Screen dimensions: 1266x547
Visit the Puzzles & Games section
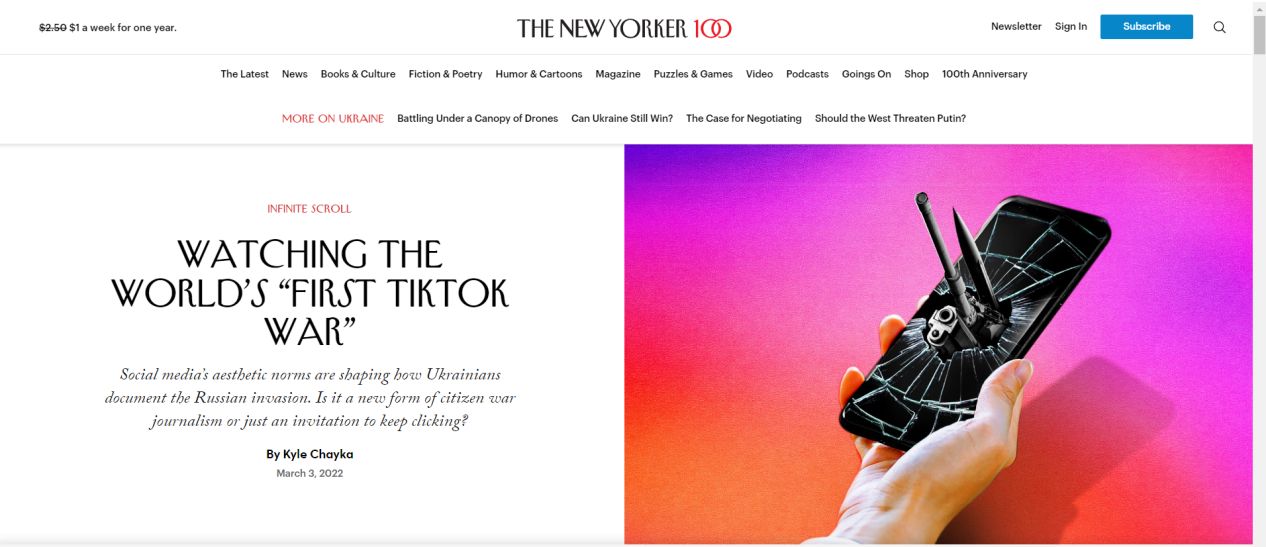[693, 74]
